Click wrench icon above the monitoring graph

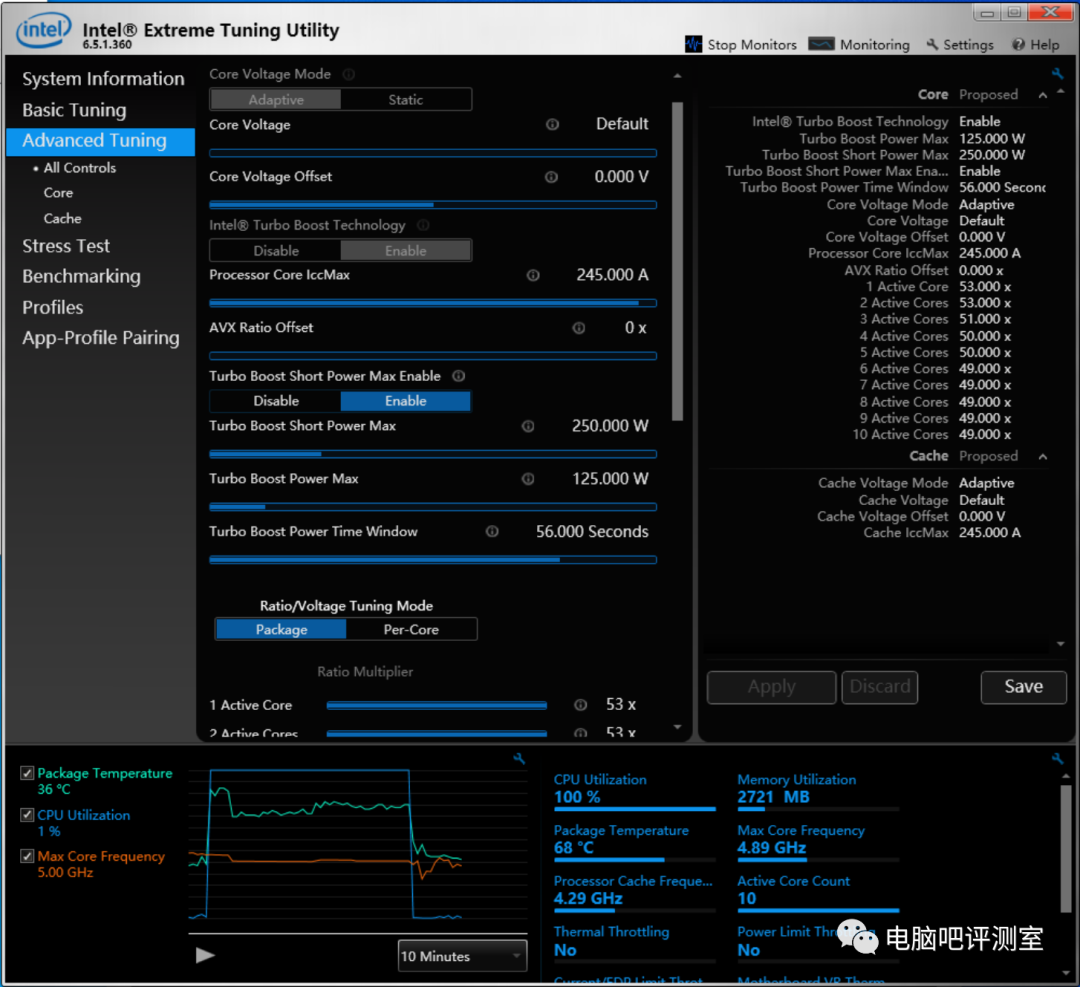(x=519, y=758)
